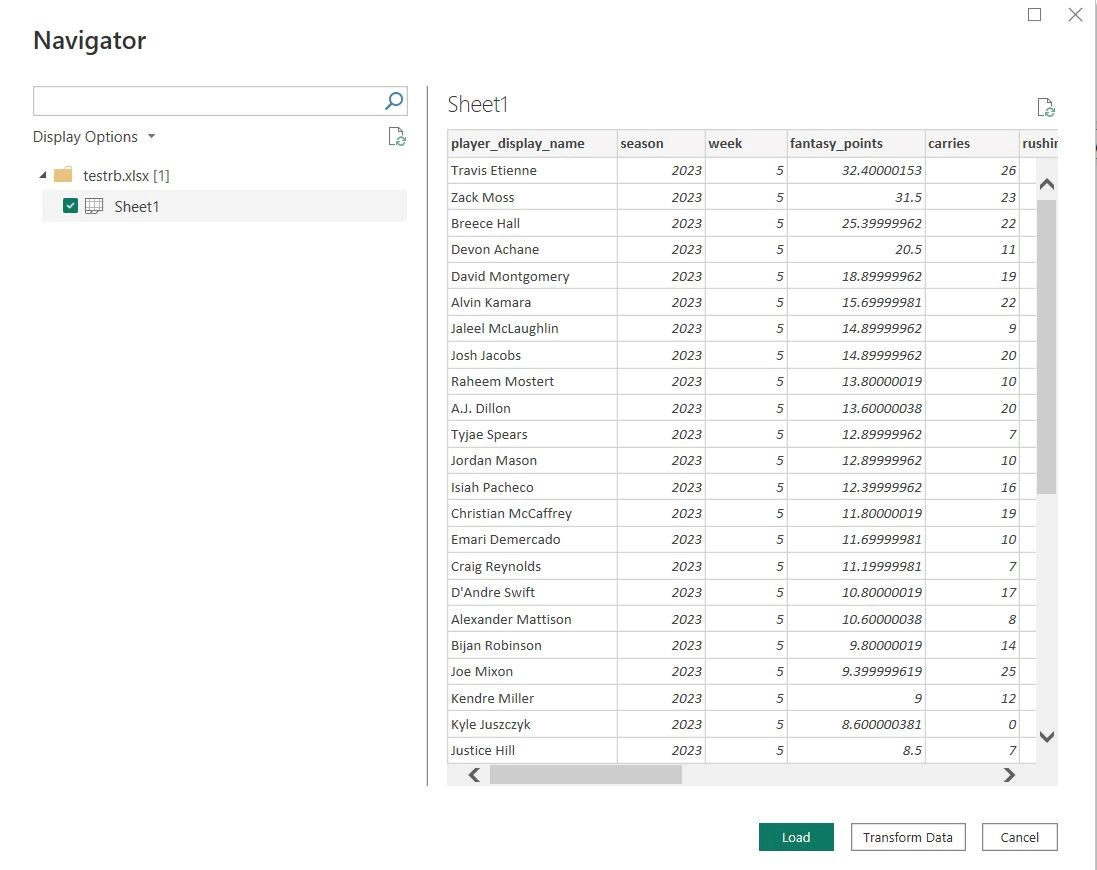
Task: Click the table icon next to Sheet1
Action: coord(95,206)
